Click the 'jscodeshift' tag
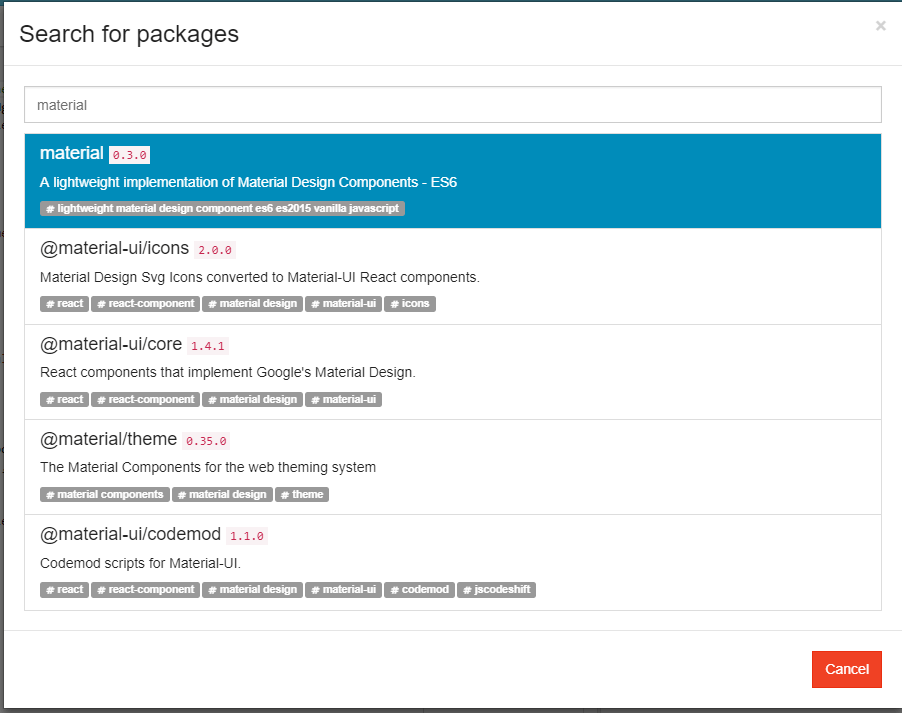The height and width of the screenshot is (713, 902). (x=496, y=589)
